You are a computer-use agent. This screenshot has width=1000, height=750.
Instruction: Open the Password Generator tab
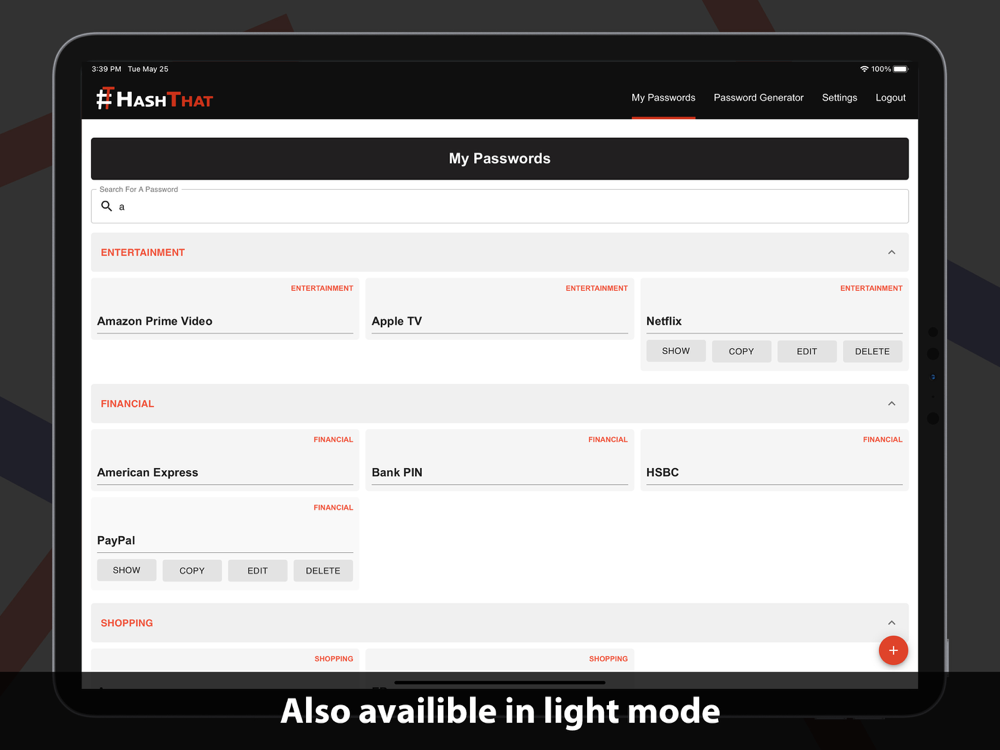(758, 98)
